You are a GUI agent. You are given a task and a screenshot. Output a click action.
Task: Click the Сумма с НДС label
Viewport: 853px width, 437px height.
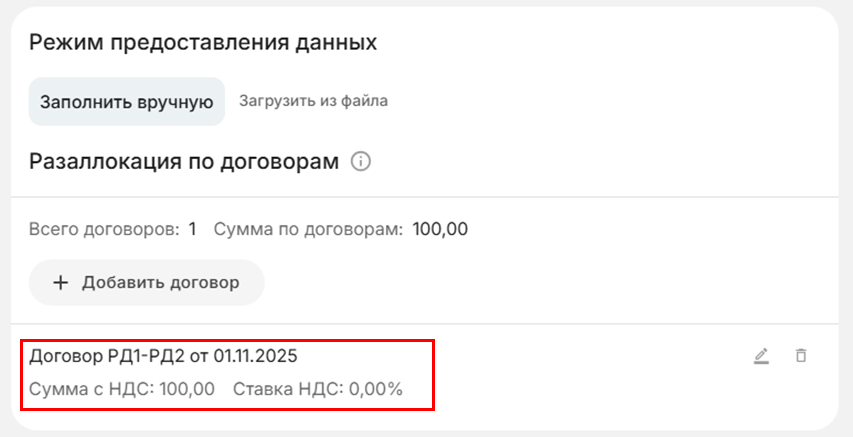coord(92,389)
